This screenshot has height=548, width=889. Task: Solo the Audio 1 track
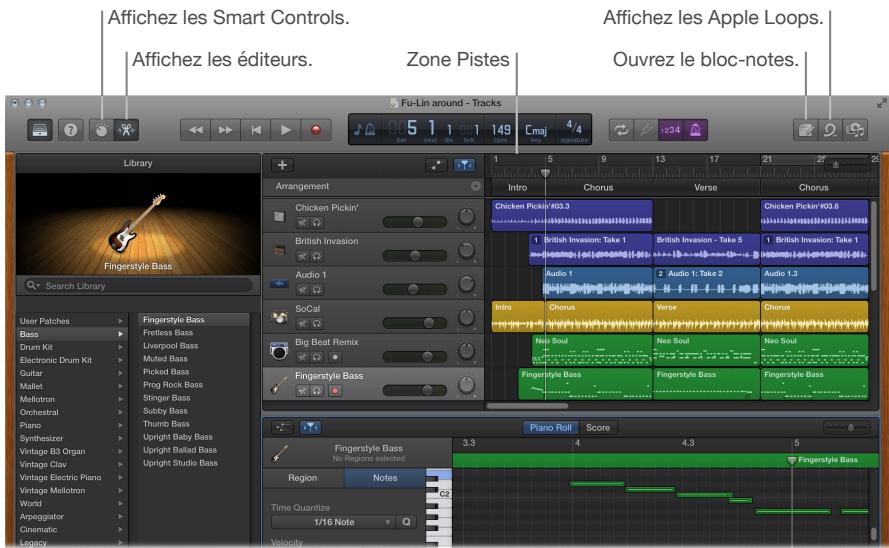[x=317, y=290]
